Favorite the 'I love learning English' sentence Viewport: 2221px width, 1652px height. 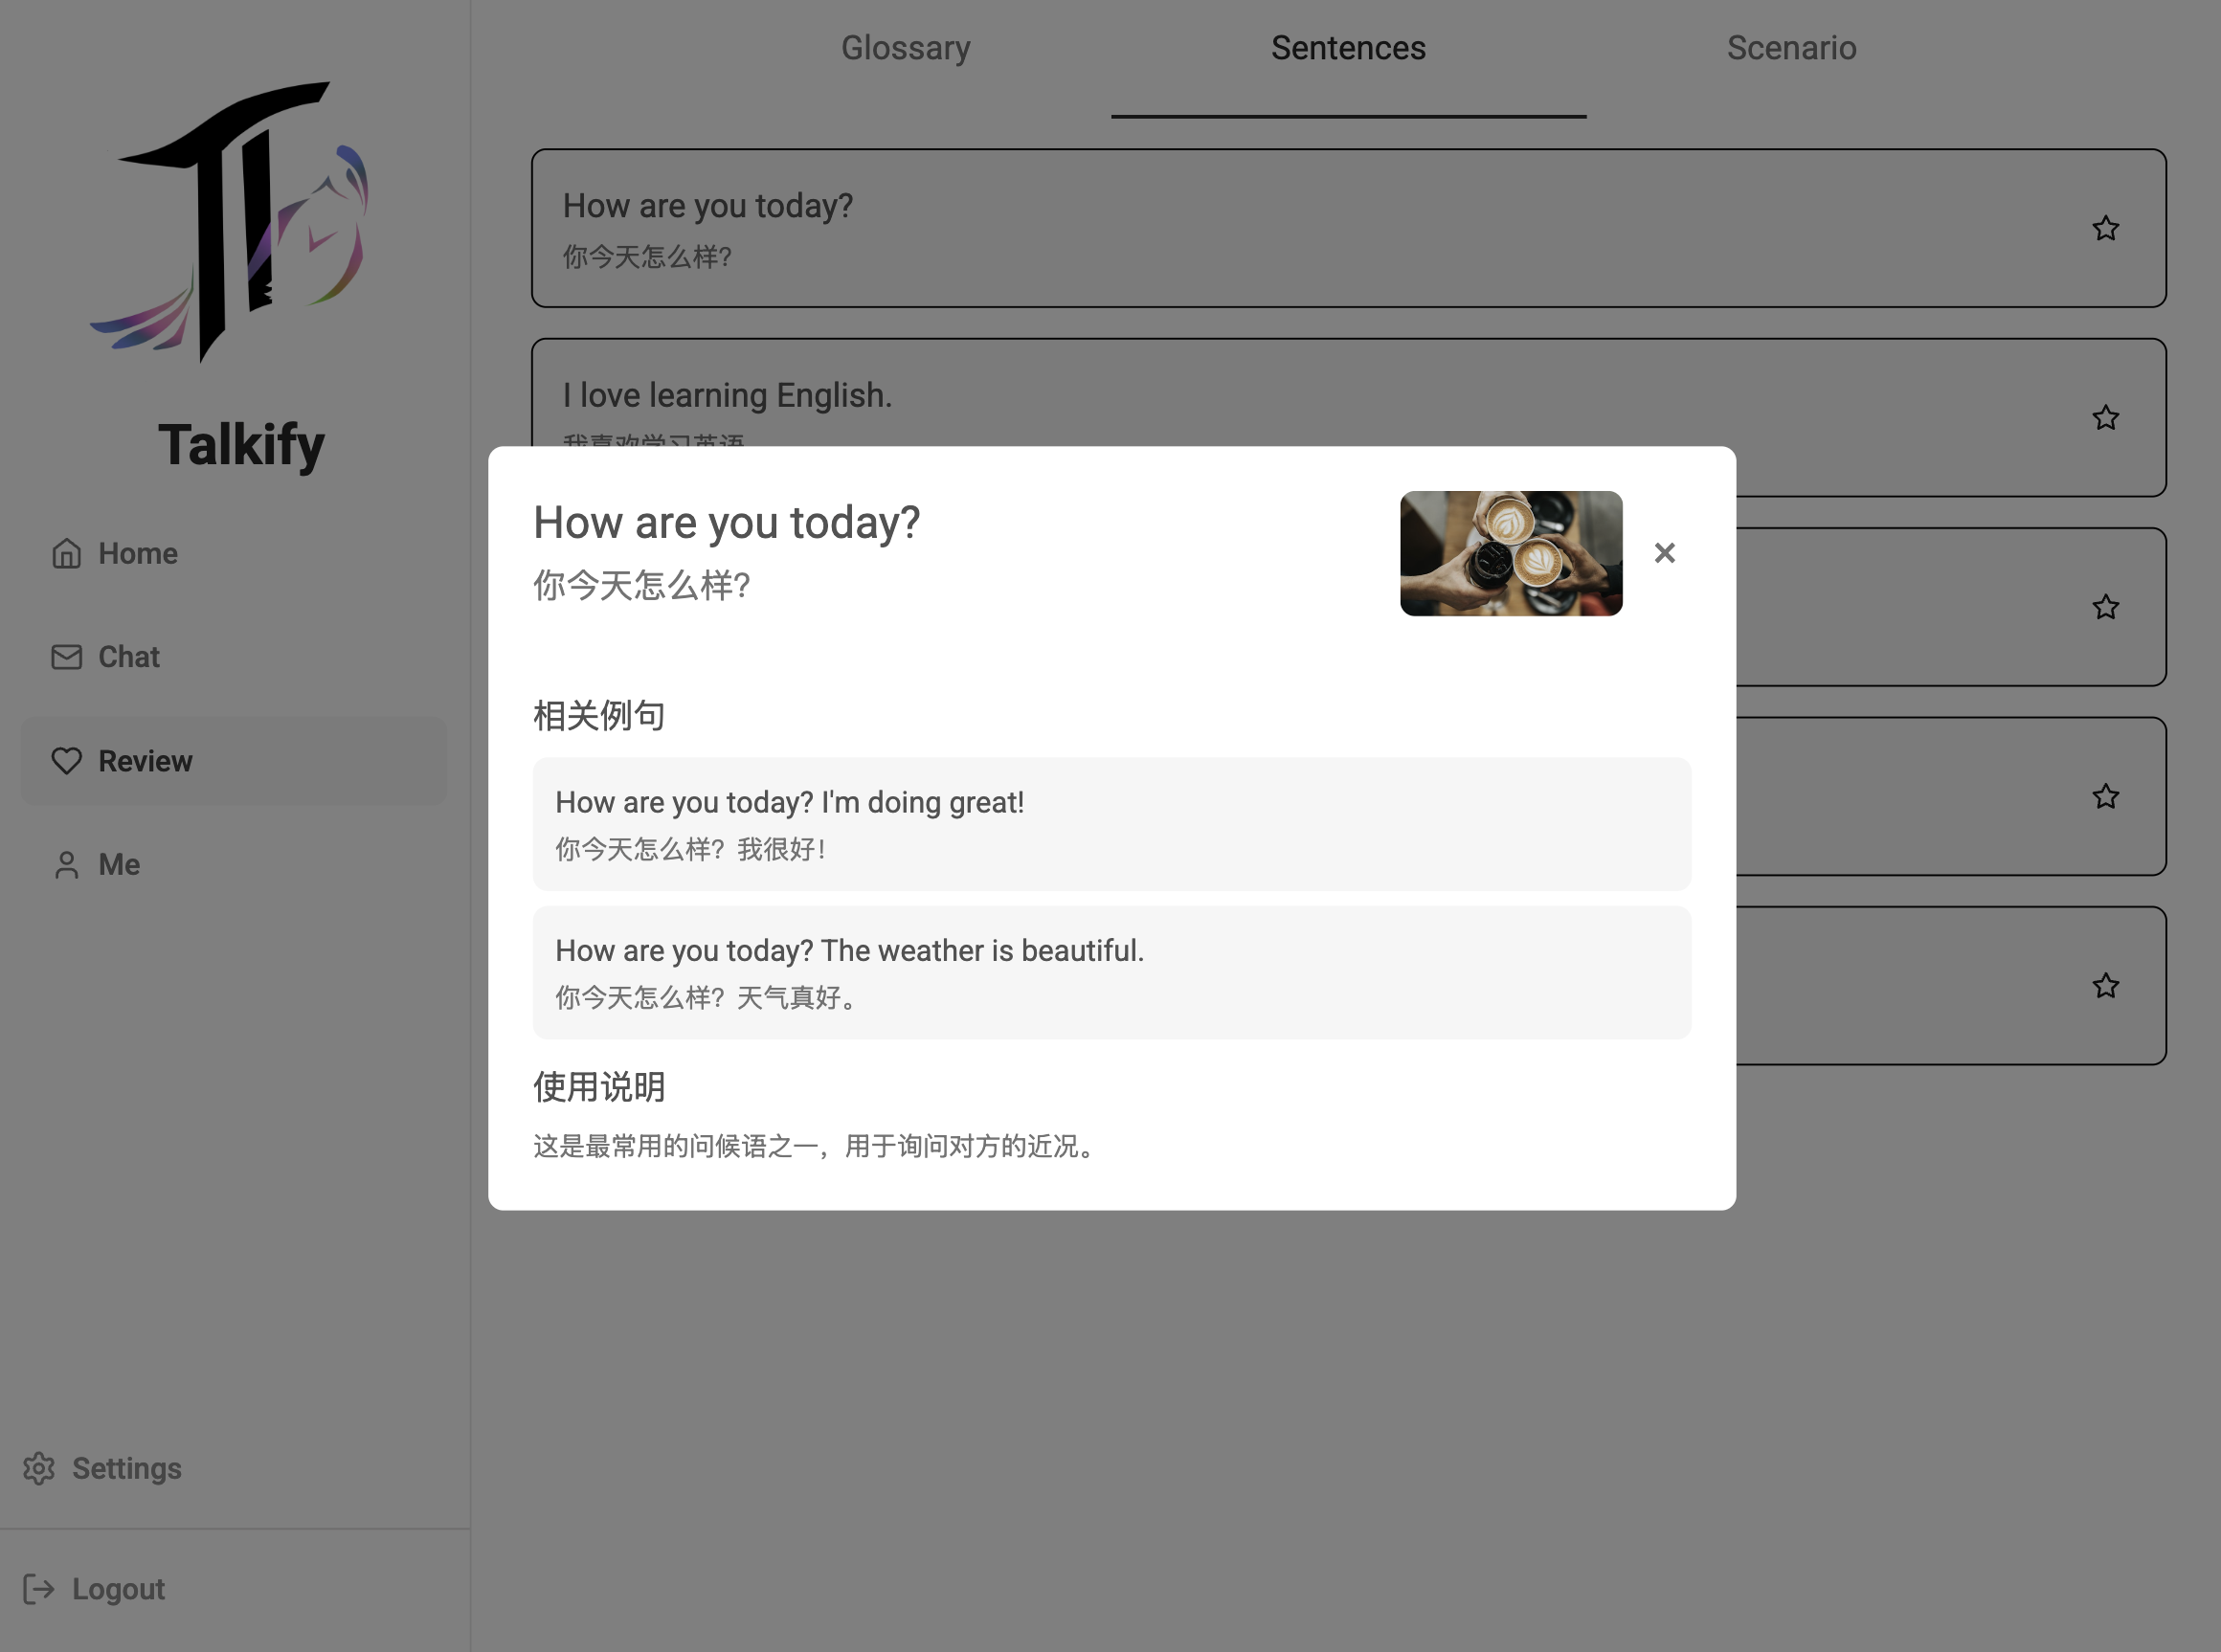tap(2105, 417)
